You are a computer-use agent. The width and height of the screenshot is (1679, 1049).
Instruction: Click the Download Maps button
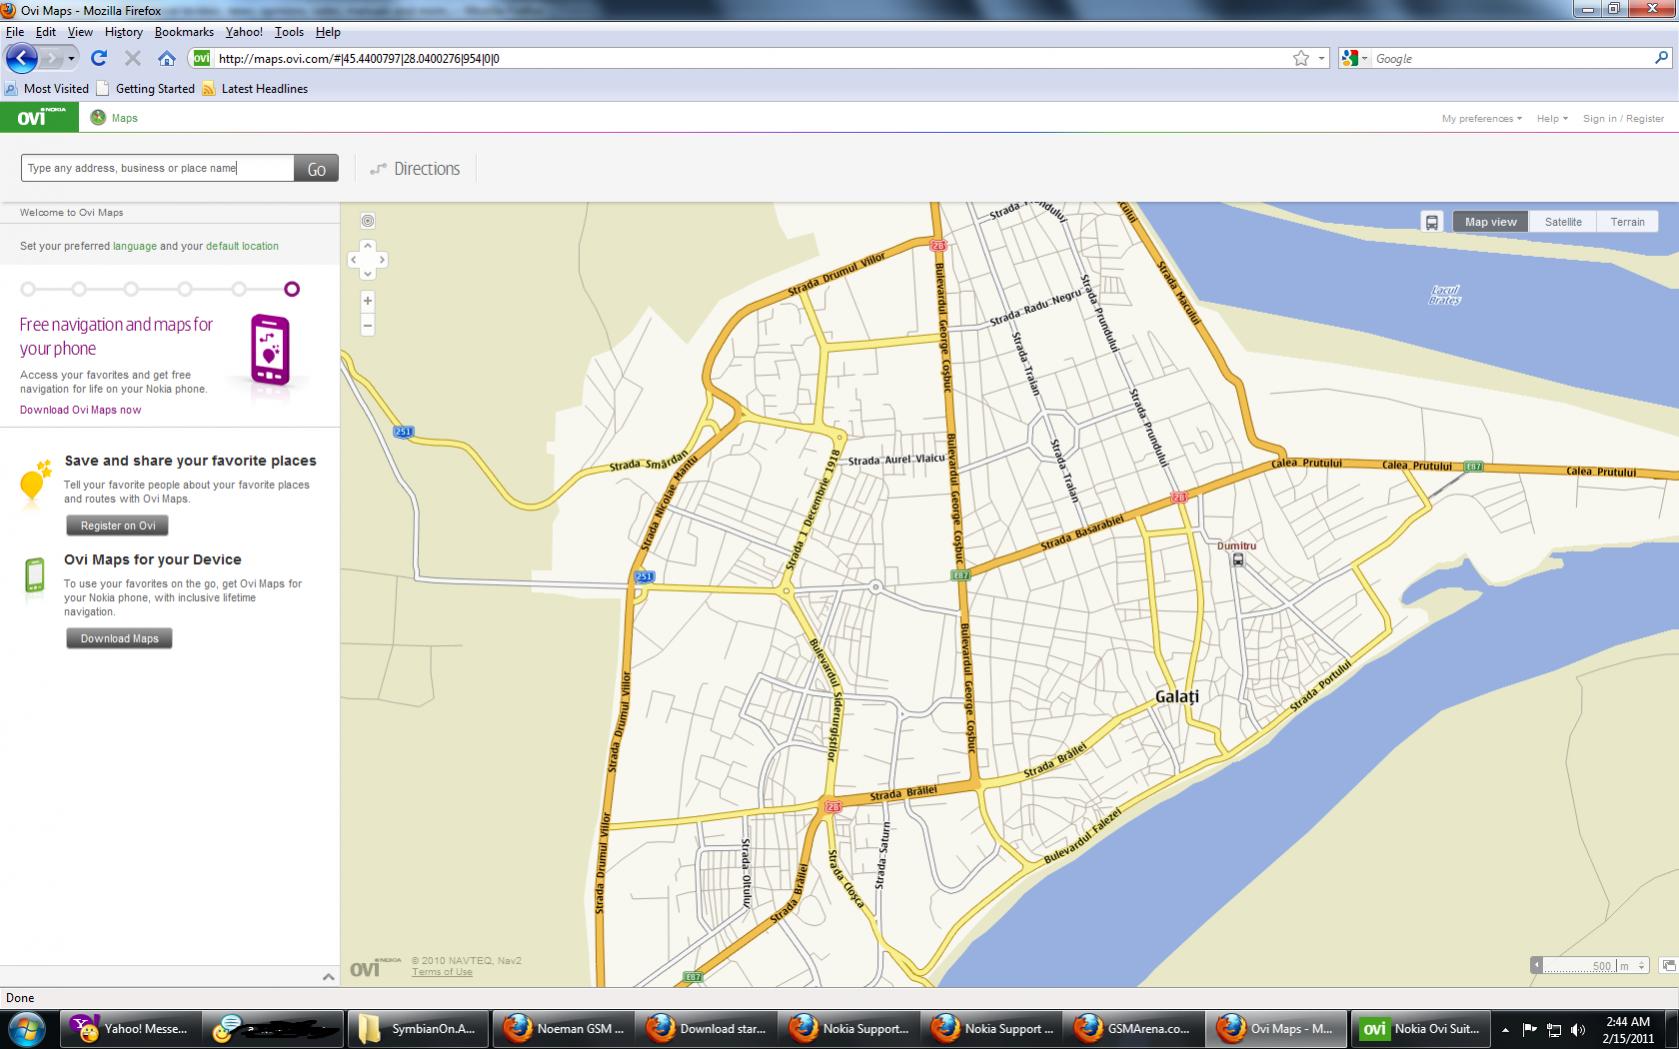119,638
